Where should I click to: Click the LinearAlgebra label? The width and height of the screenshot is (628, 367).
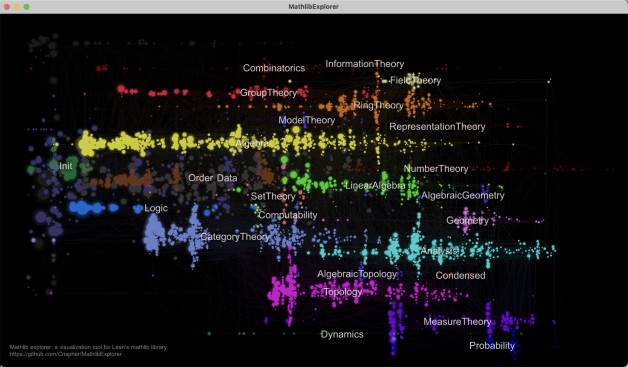375,186
